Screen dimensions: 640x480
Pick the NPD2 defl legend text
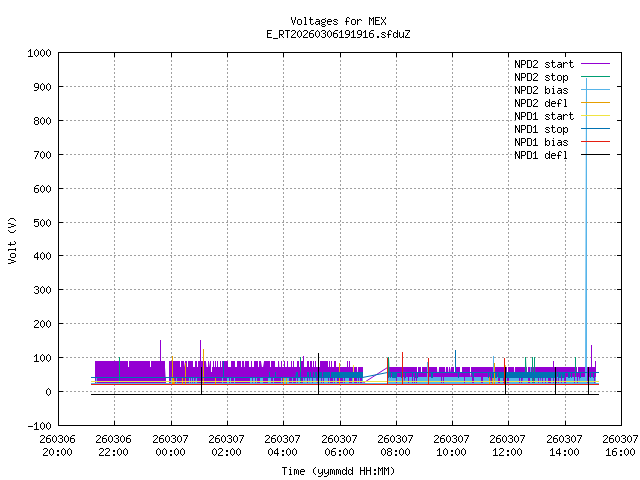pos(541,103)
